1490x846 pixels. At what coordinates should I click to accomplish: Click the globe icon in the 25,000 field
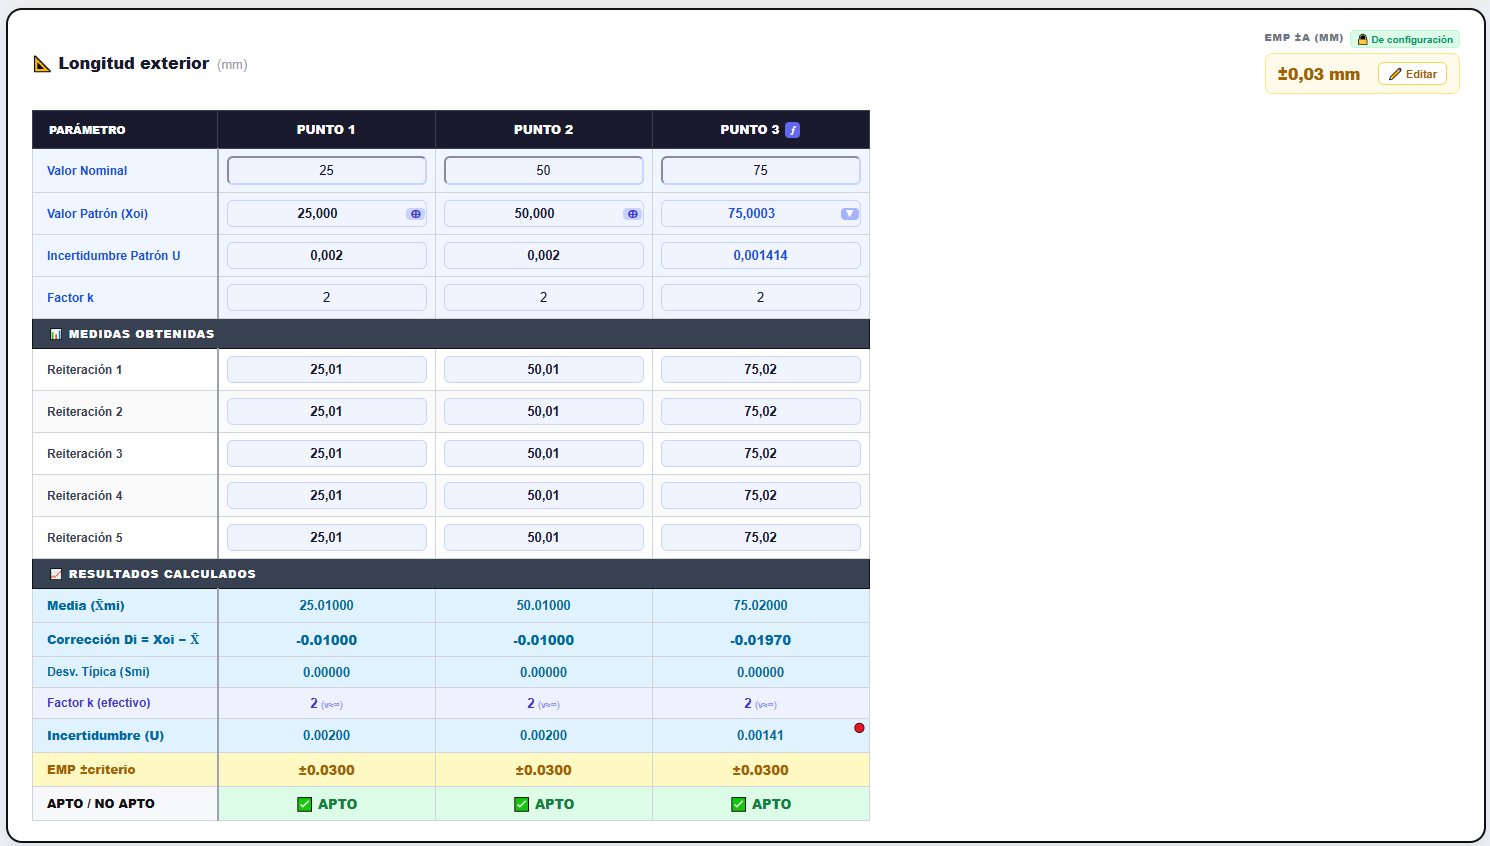[415, 214]
